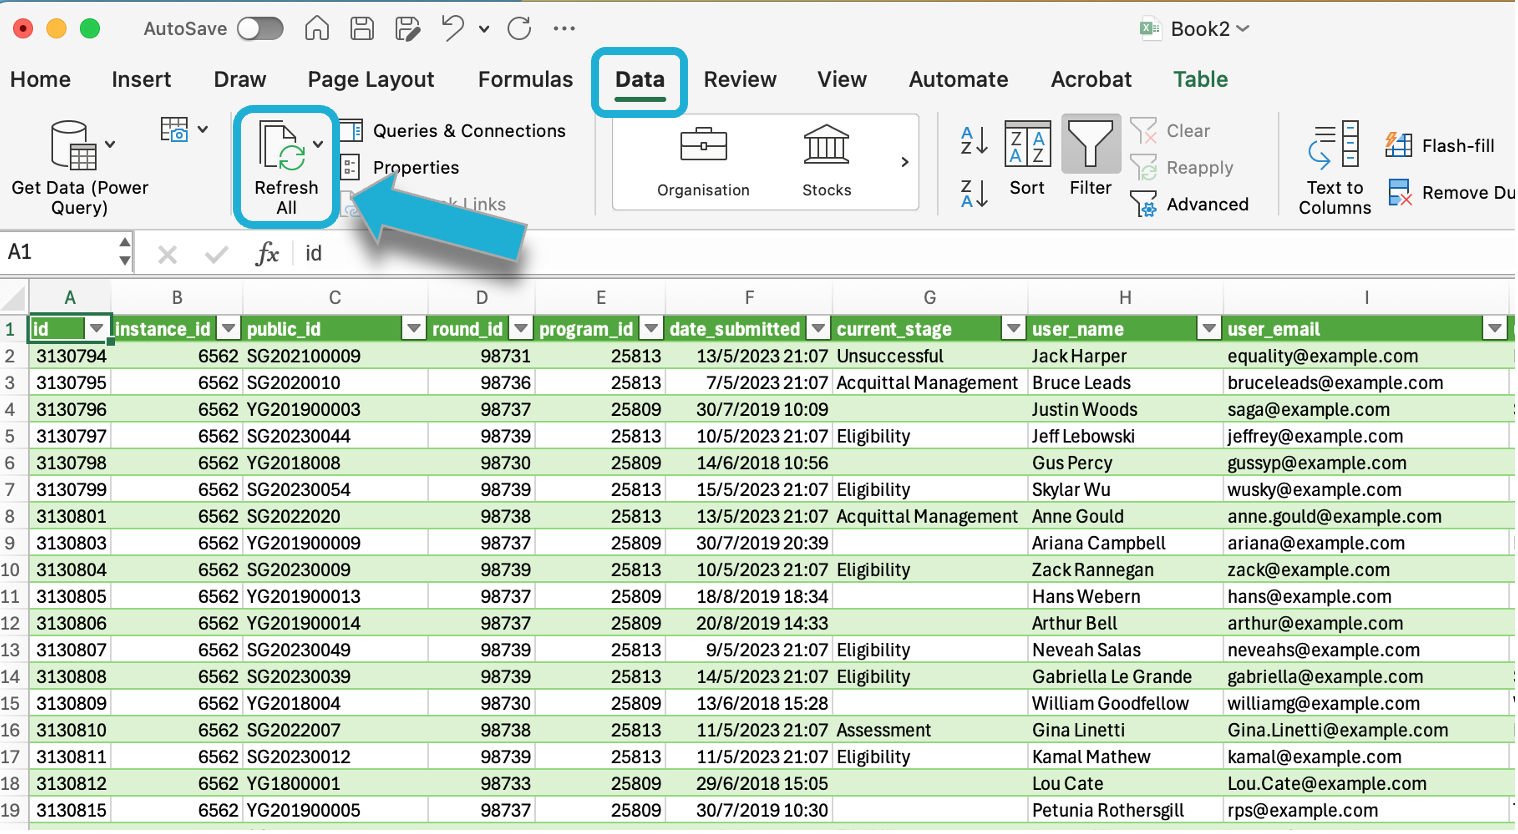This screenshot has height=834, width=1518.
Task: Expand the current_stage filter dropdown
Action: tap(1014, 329)
